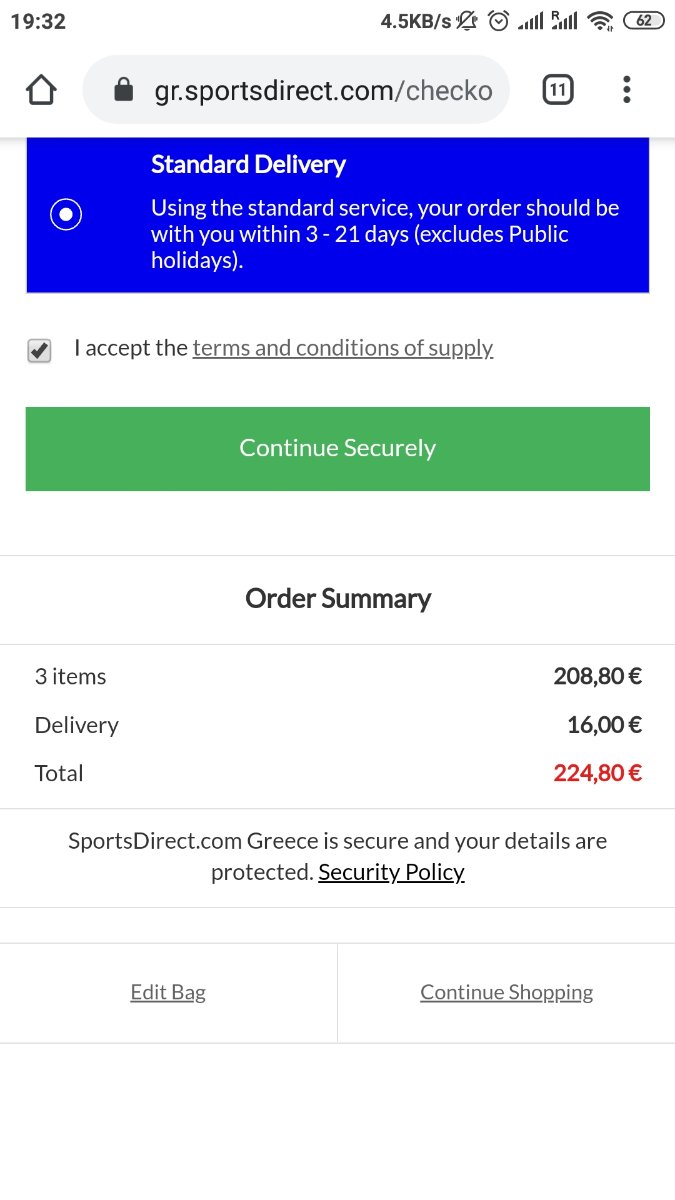Open the tab switcher showing 11 tabs

click(x=558, y=91)
